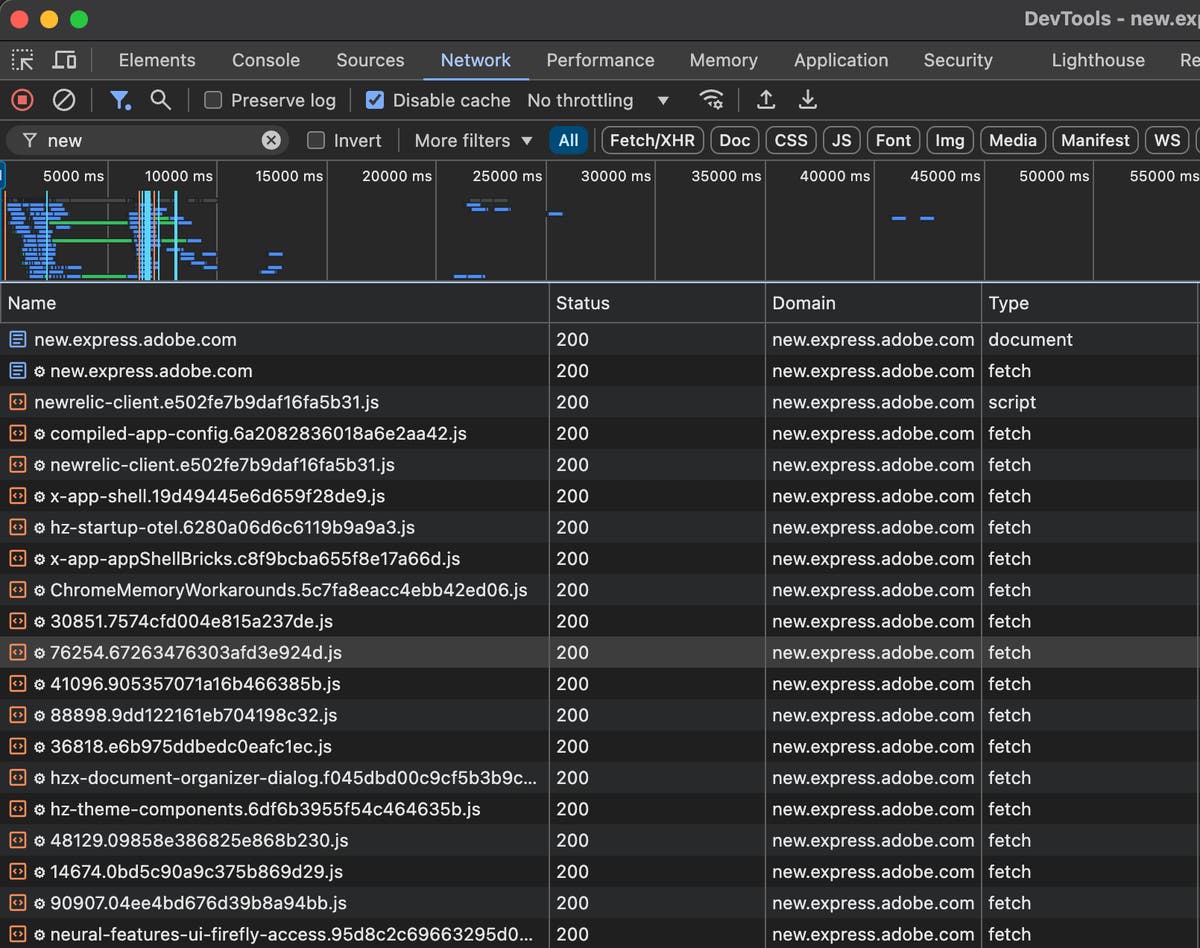Filter by Fetch/XHR requests

(652, 140)
